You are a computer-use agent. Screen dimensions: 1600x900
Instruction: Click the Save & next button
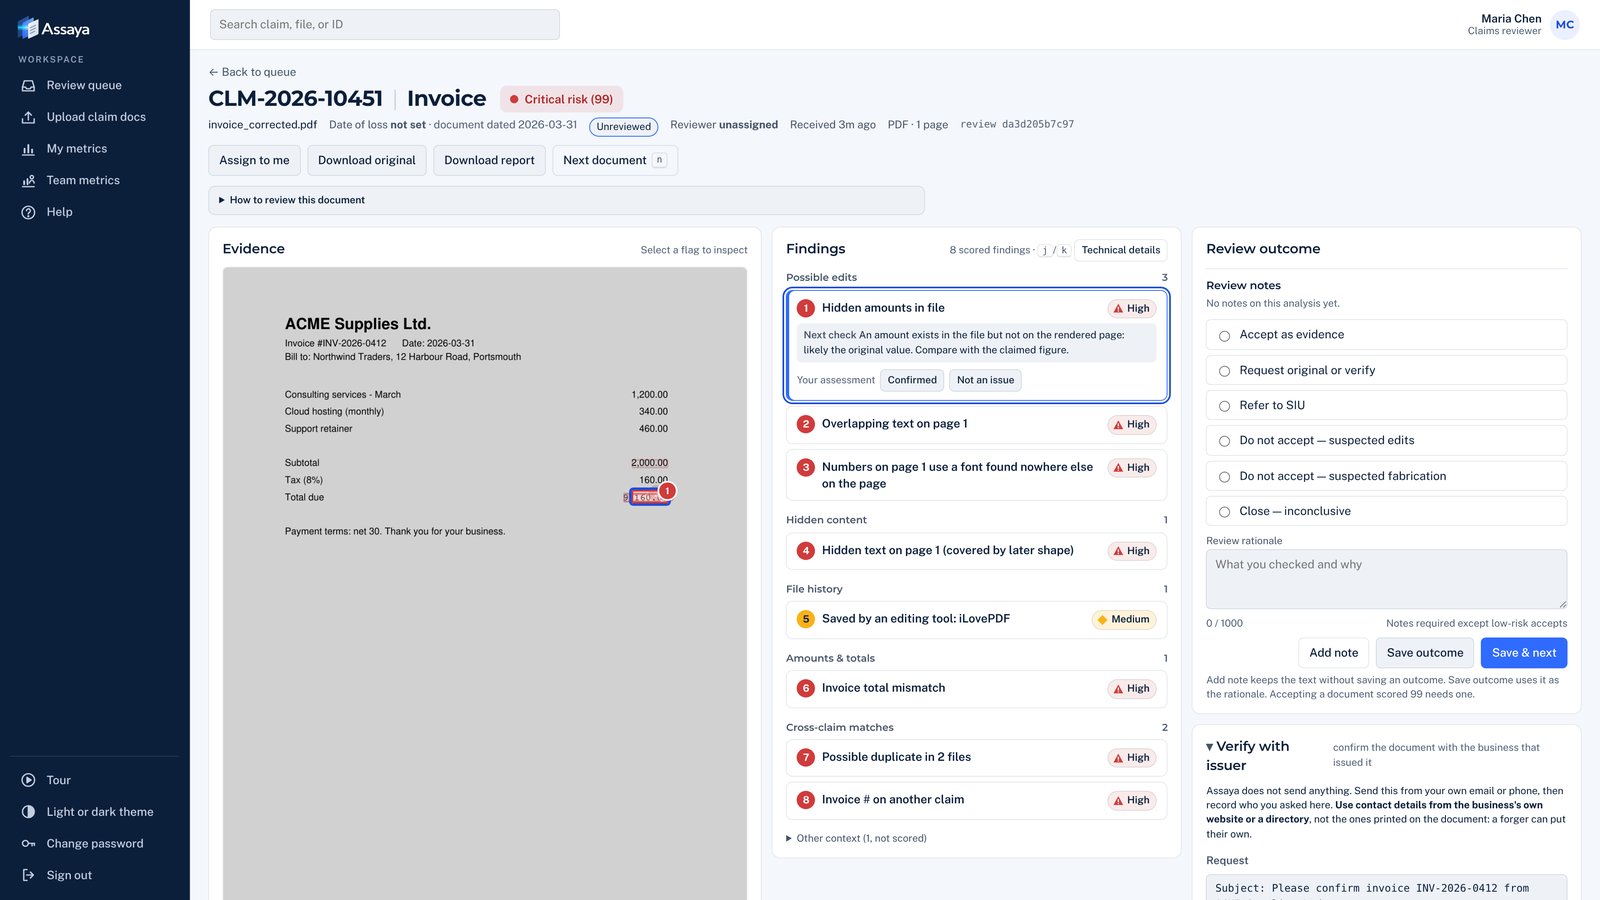tap(1524, 653)
